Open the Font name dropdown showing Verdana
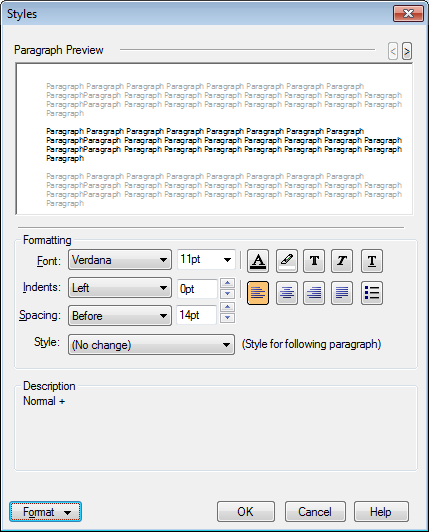This screenshot has width=429, height=532. click(120, 260)
